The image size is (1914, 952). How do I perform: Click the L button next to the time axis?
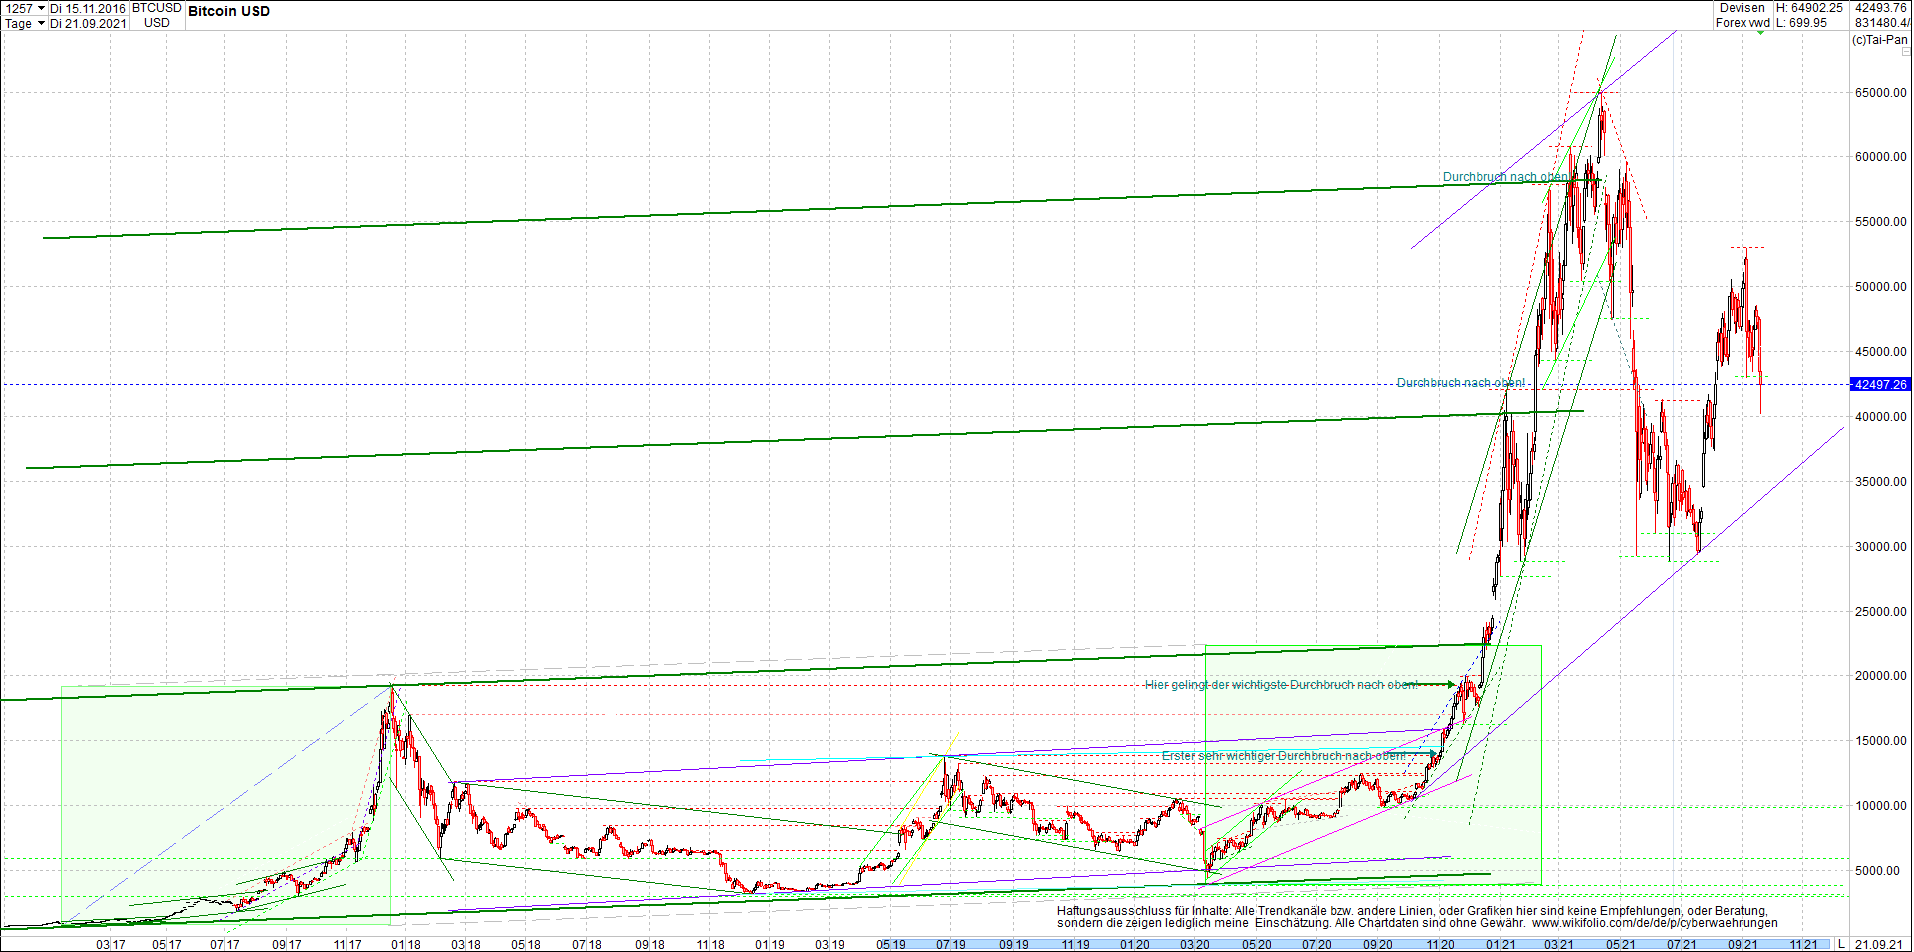tap(1841, 944)
